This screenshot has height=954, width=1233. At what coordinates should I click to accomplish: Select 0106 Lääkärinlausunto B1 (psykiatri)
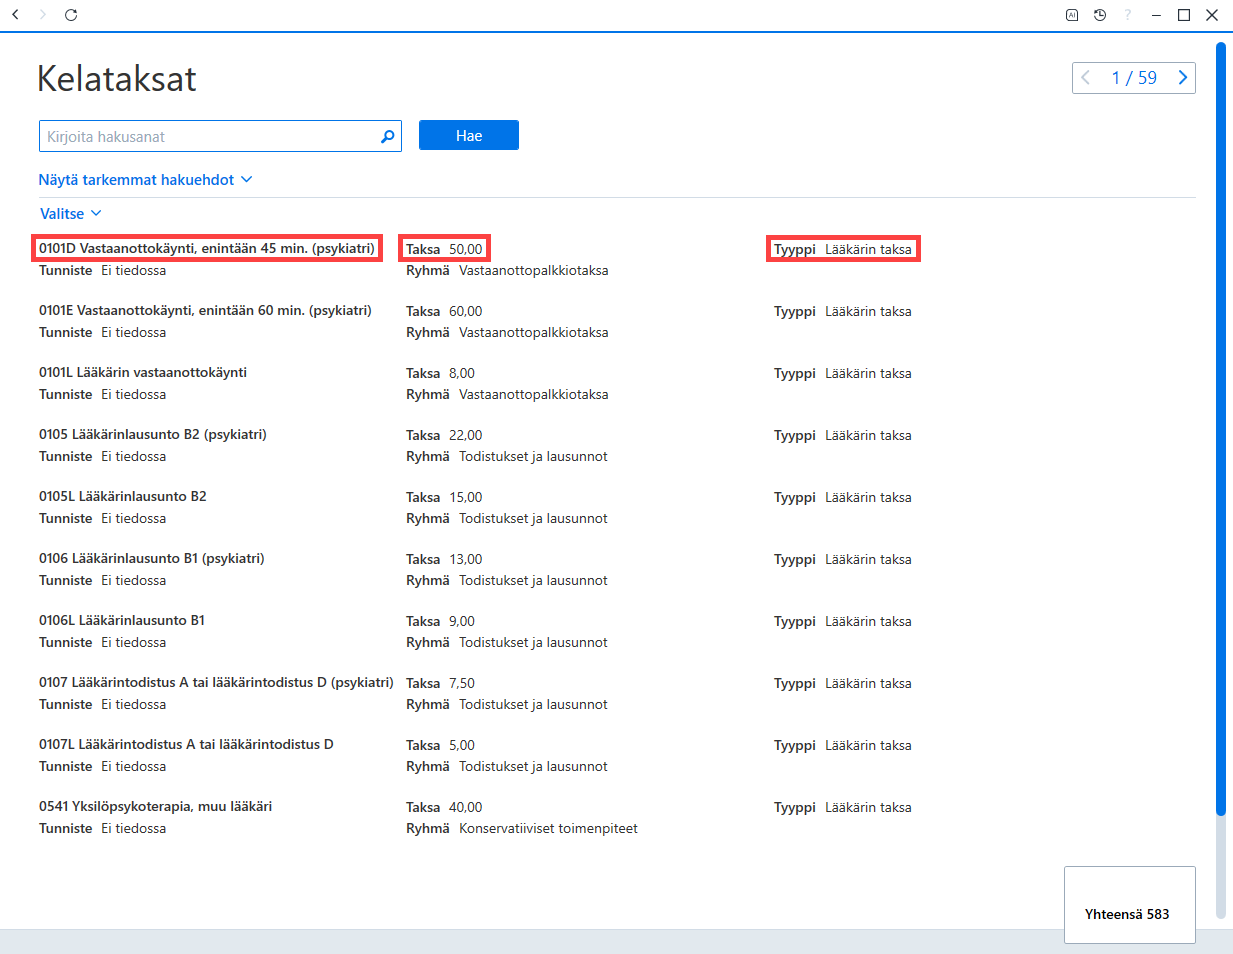152,559
